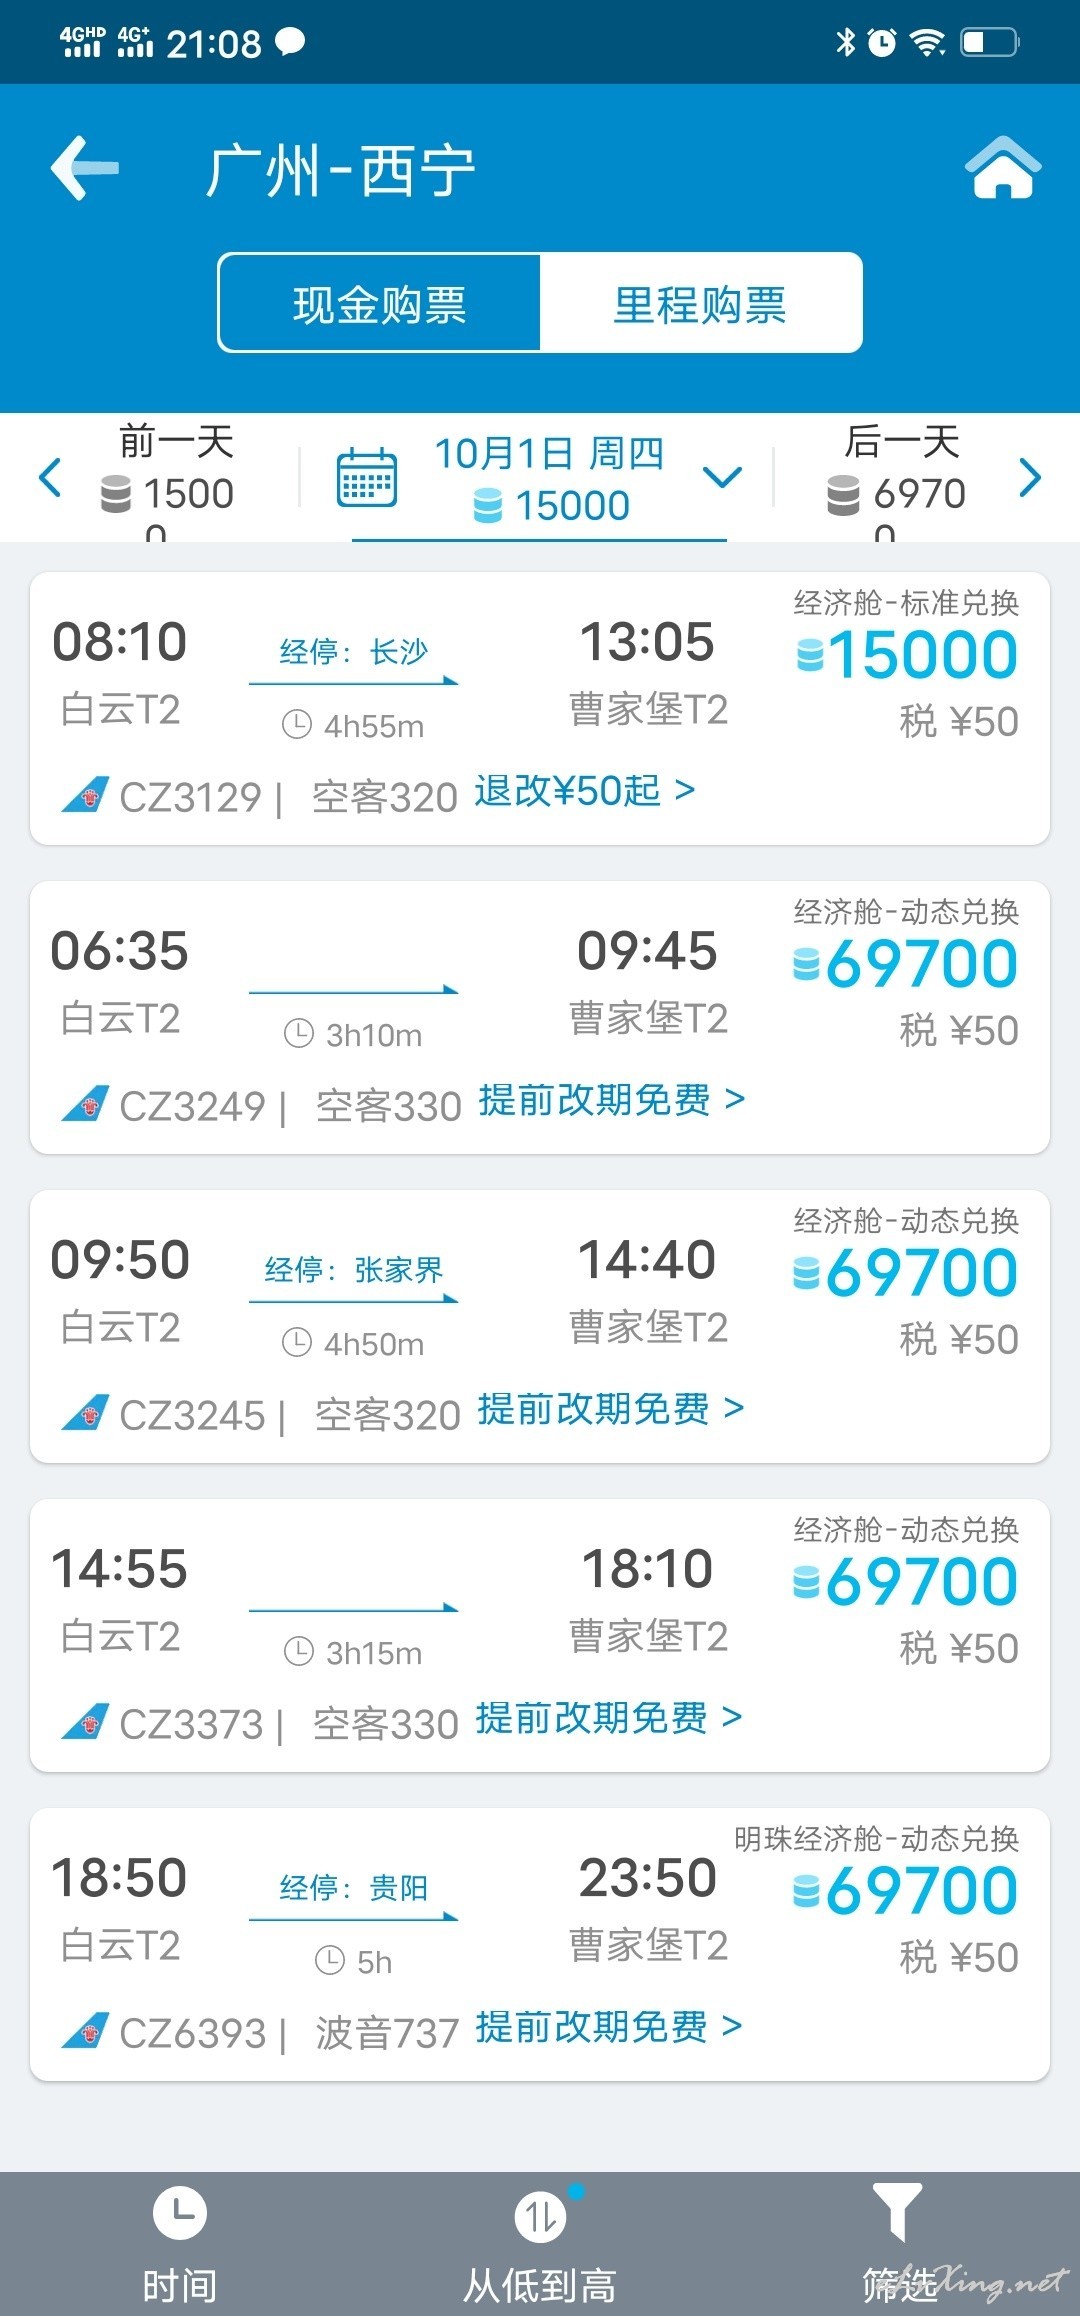Tap the low-to-high price sort icon
The height and width of the screenshot is (2316, 1080).
click(540, 2217)
